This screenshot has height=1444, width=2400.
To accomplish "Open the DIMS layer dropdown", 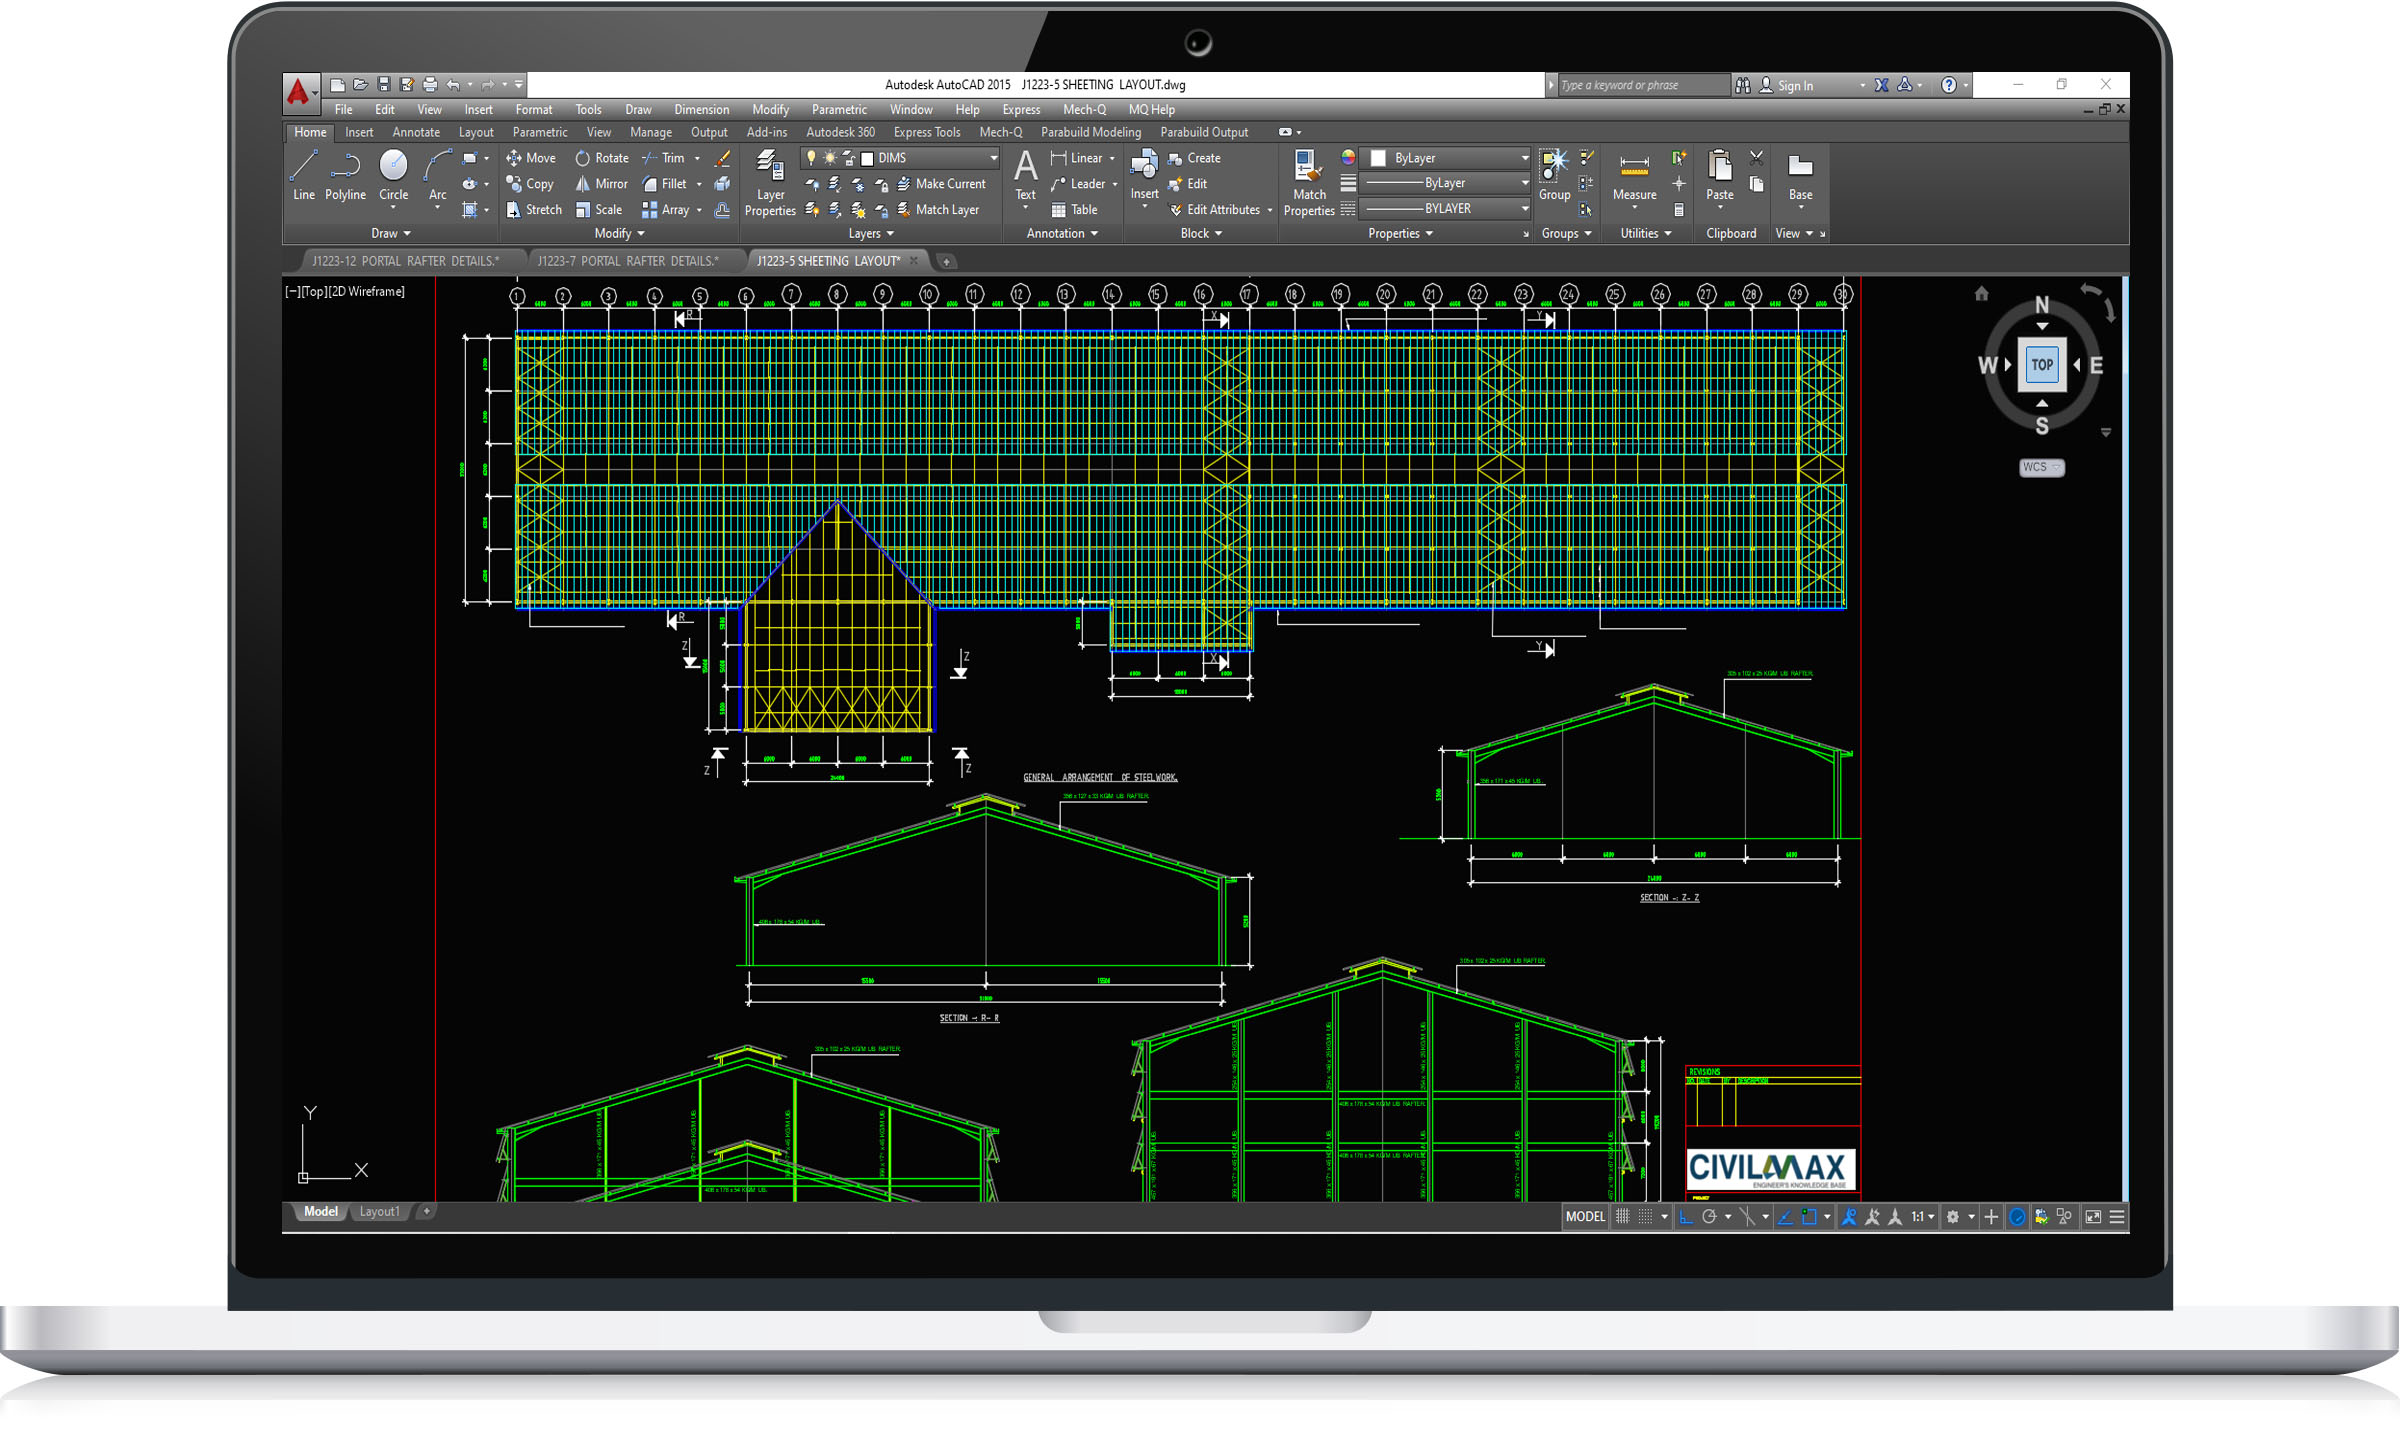I will 993,158.
